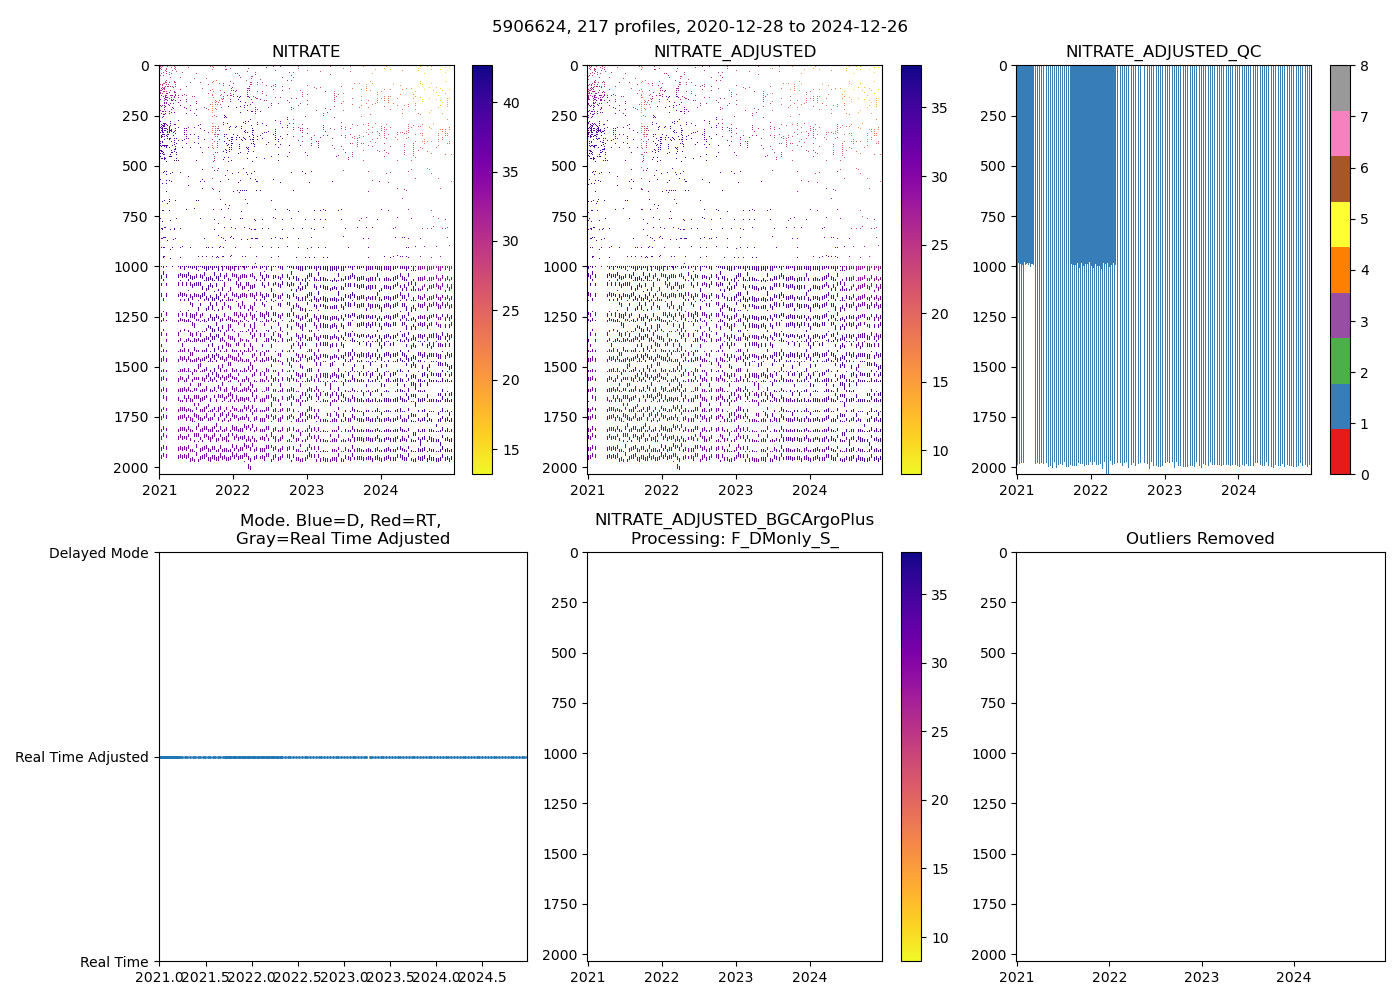Pick the pink segment in the QC colorbar
Image resolution: width=1400 pixels, height=1000 pixels.
click(1340, 133)
